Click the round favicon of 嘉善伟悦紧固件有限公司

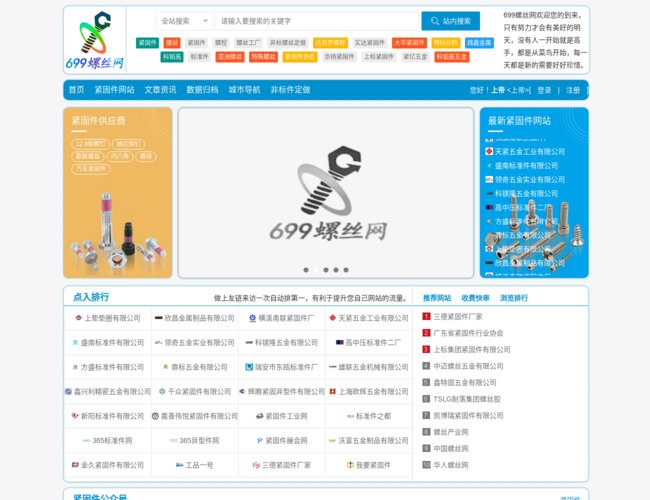[155, 416]
